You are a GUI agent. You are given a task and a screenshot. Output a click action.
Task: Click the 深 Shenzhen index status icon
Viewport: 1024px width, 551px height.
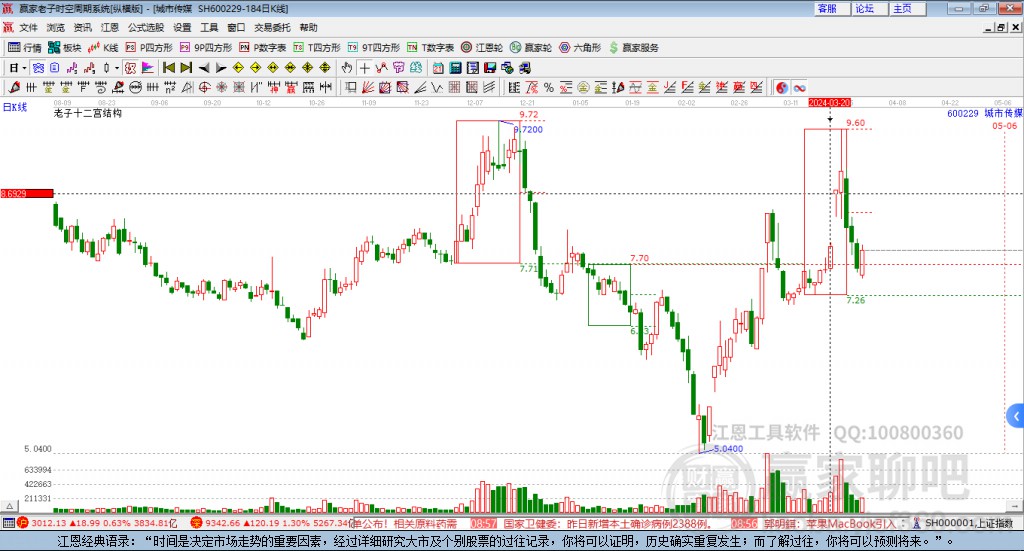pos(196,522)
